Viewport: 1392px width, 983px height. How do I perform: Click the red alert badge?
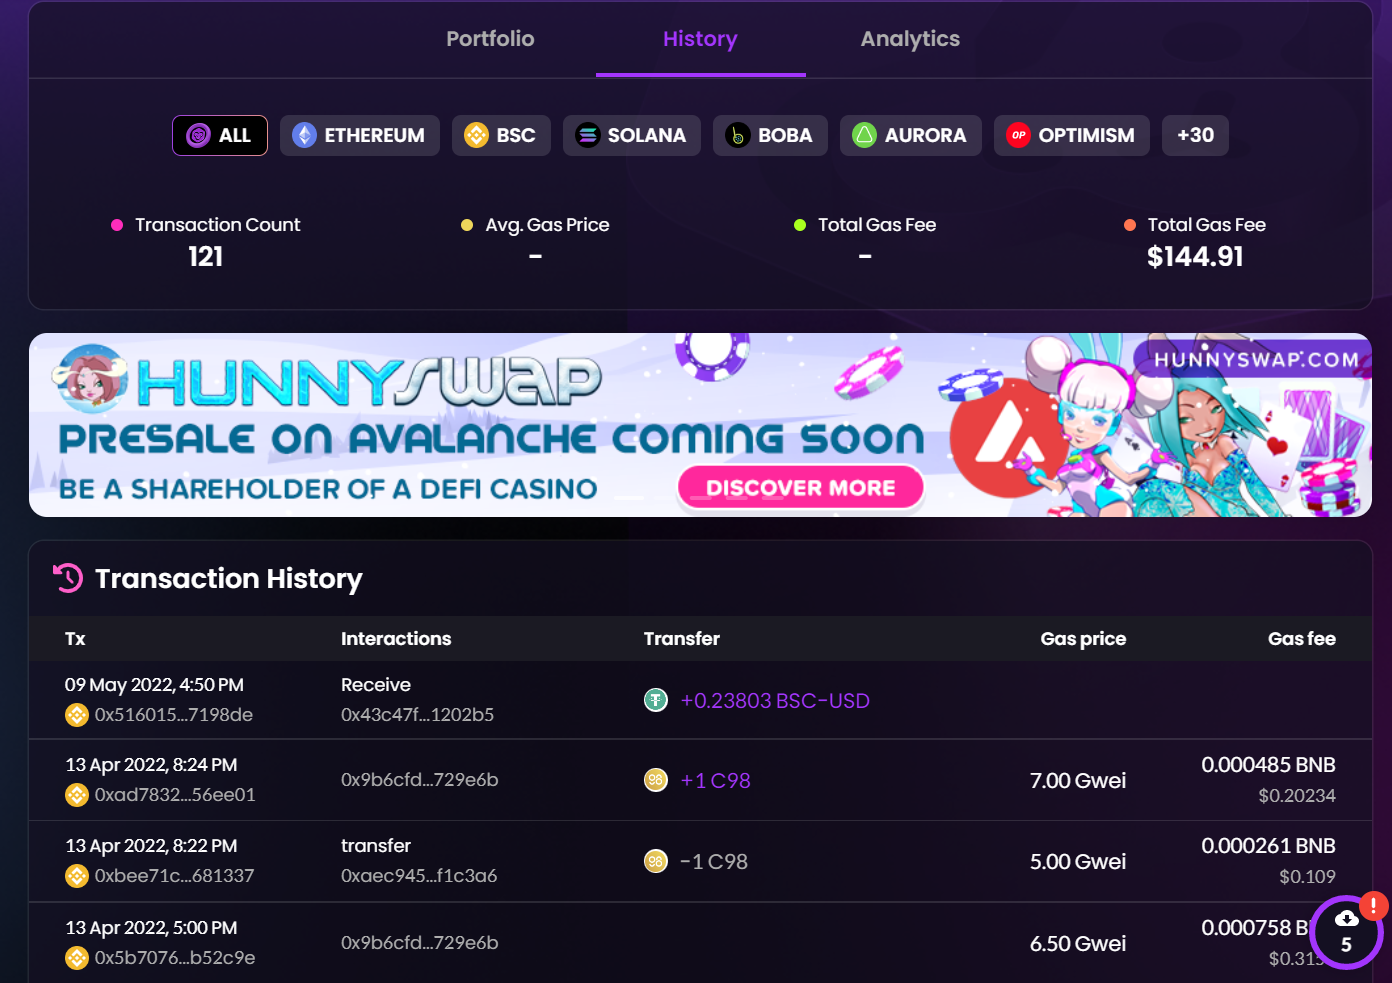(x=1373, y=906)
